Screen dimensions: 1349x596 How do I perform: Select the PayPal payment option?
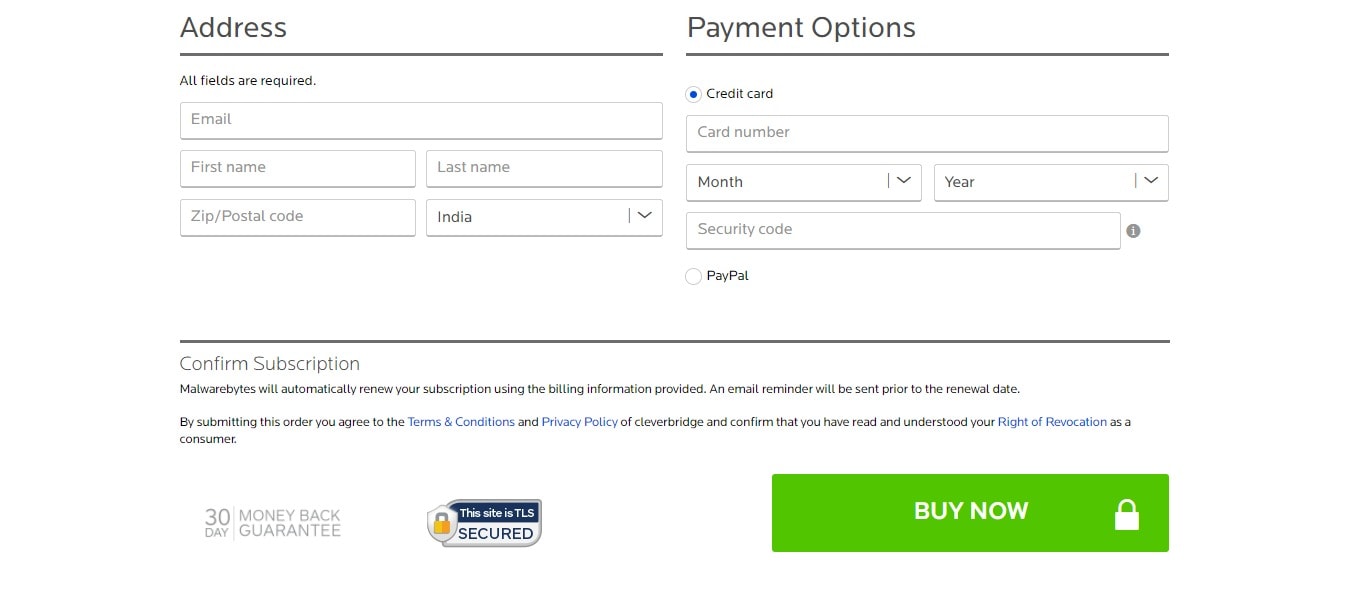[693, 276]
